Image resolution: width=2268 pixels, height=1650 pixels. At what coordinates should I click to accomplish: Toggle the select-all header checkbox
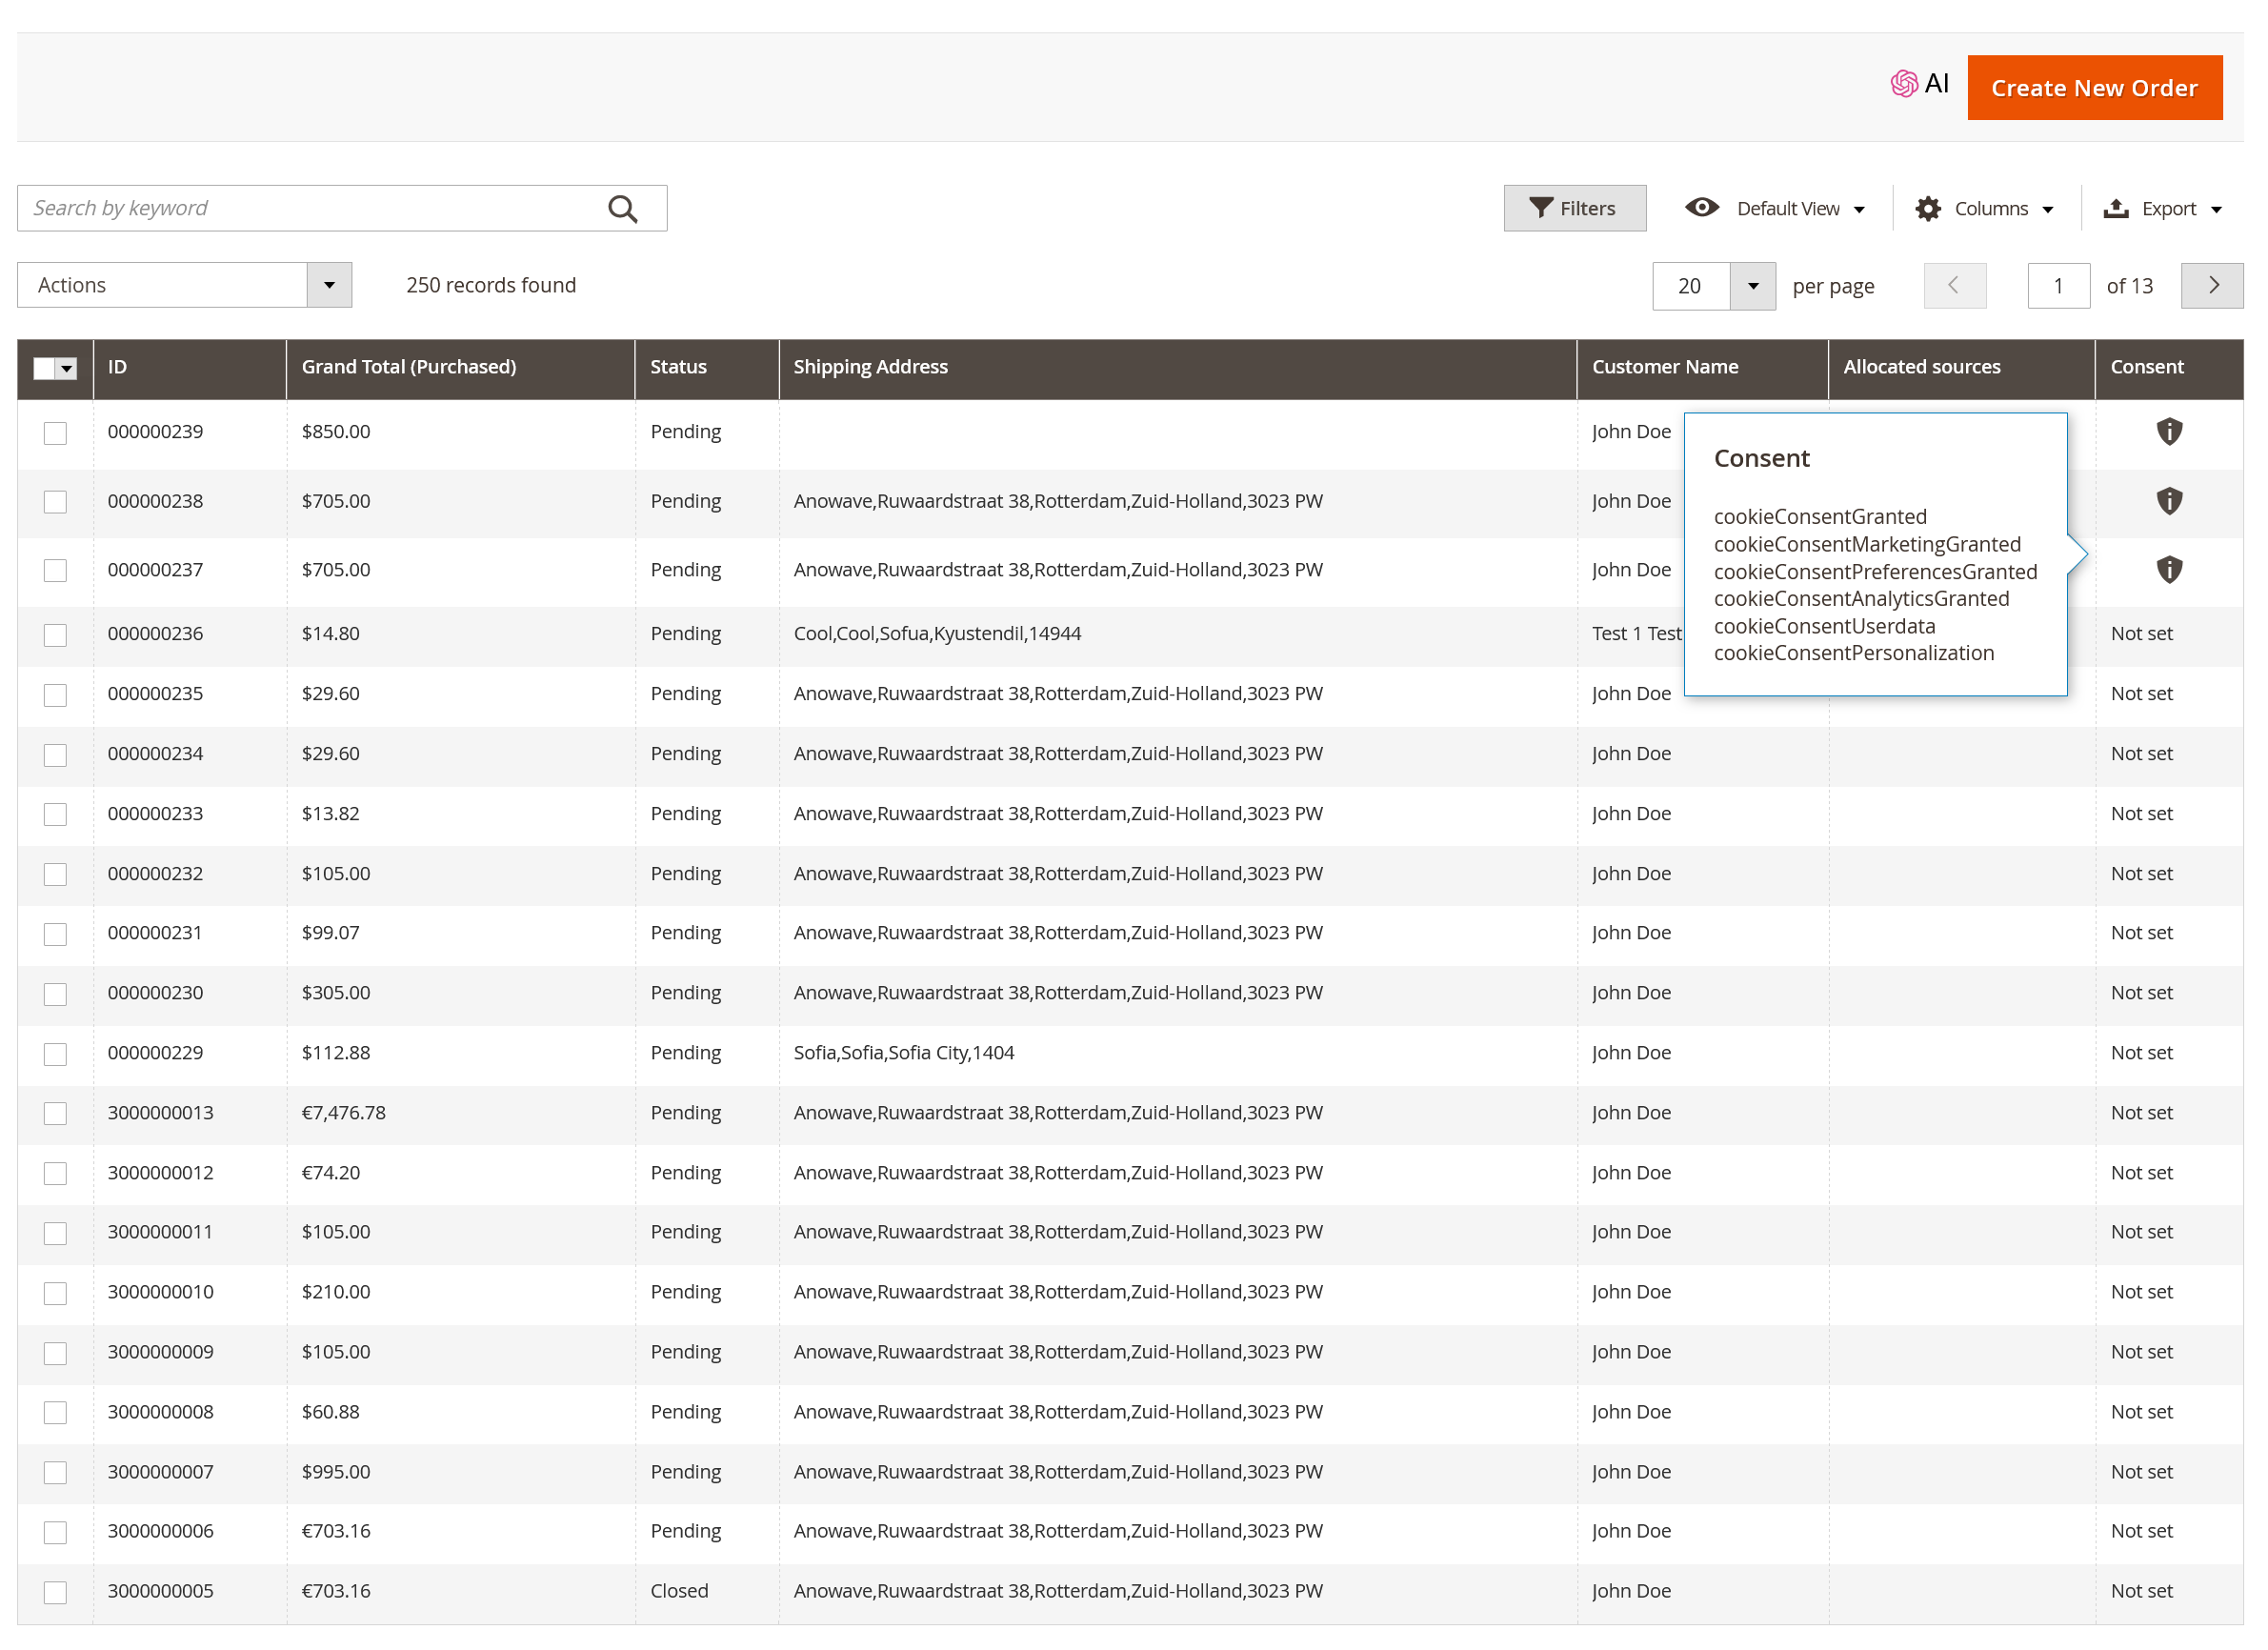(44, 368)
